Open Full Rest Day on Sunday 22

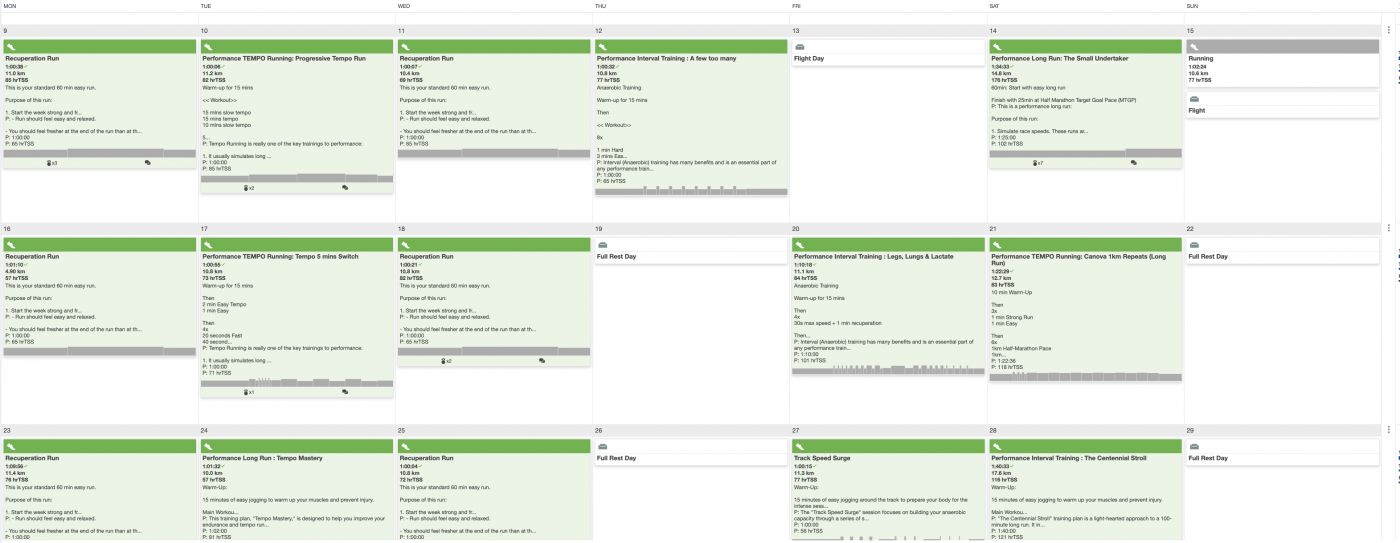click(x=1207, y=256)
